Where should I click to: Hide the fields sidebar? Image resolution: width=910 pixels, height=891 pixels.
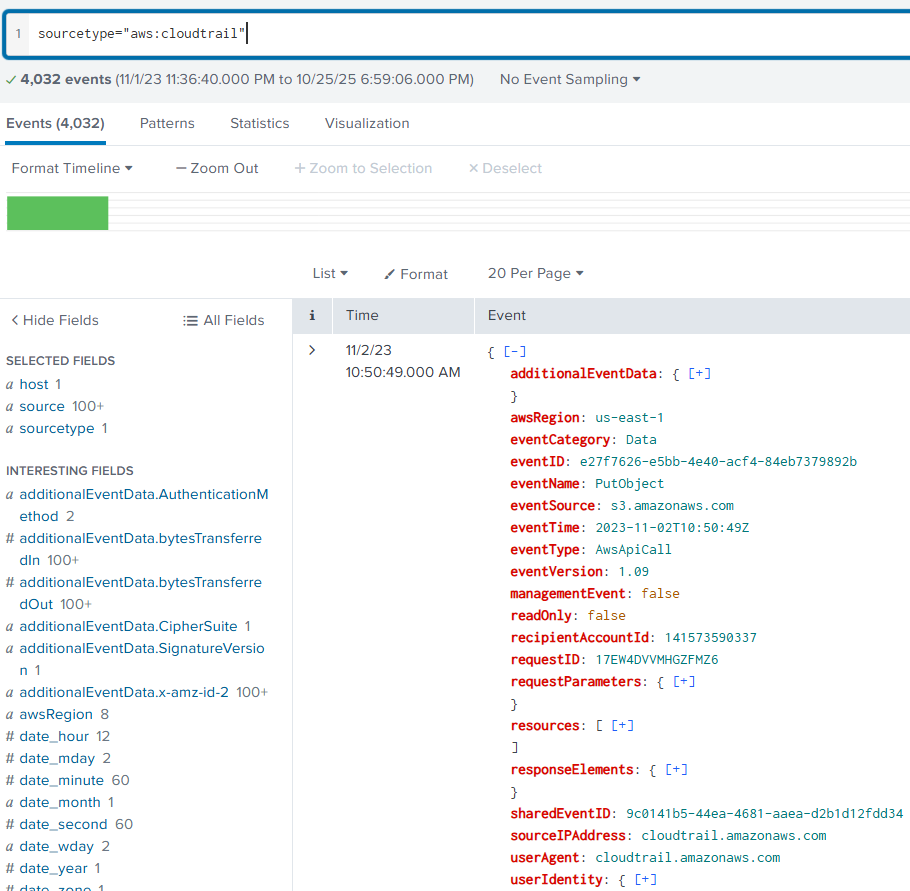pos(55,320)
